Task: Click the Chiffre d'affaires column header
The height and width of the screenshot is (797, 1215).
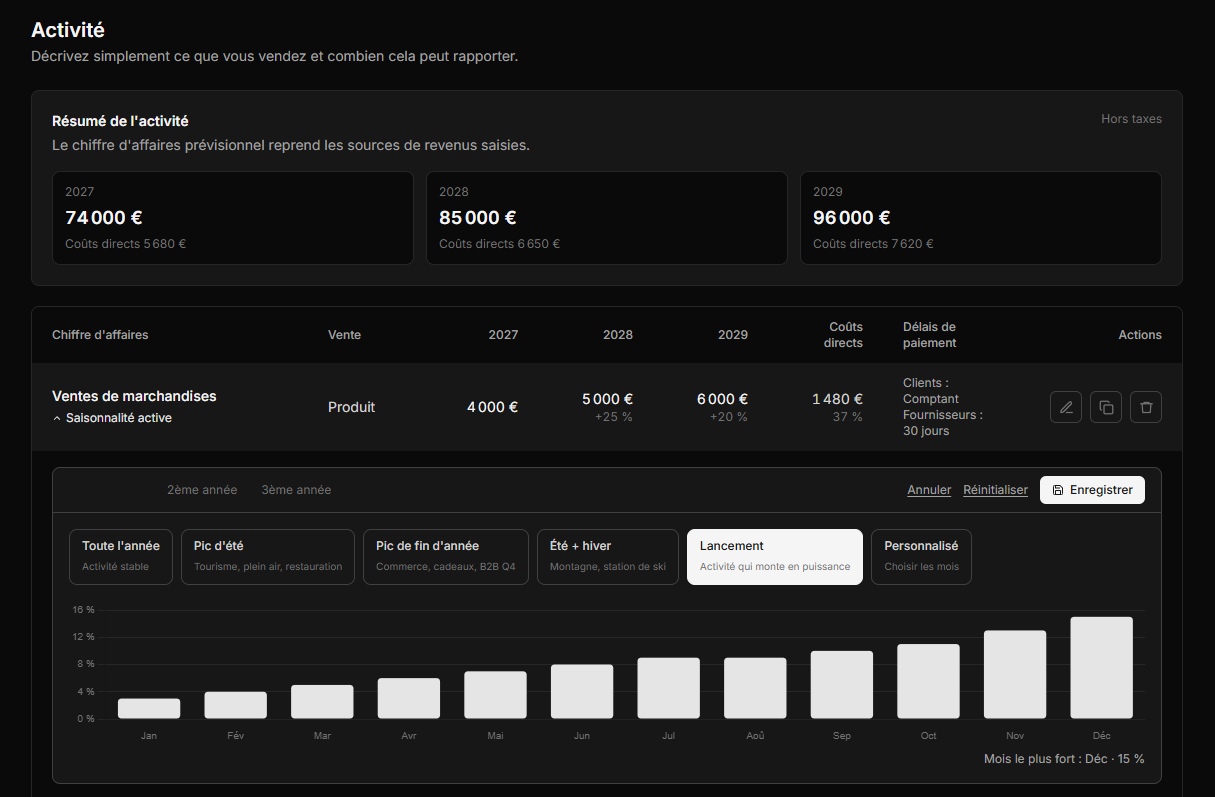Action: [100, 335]
